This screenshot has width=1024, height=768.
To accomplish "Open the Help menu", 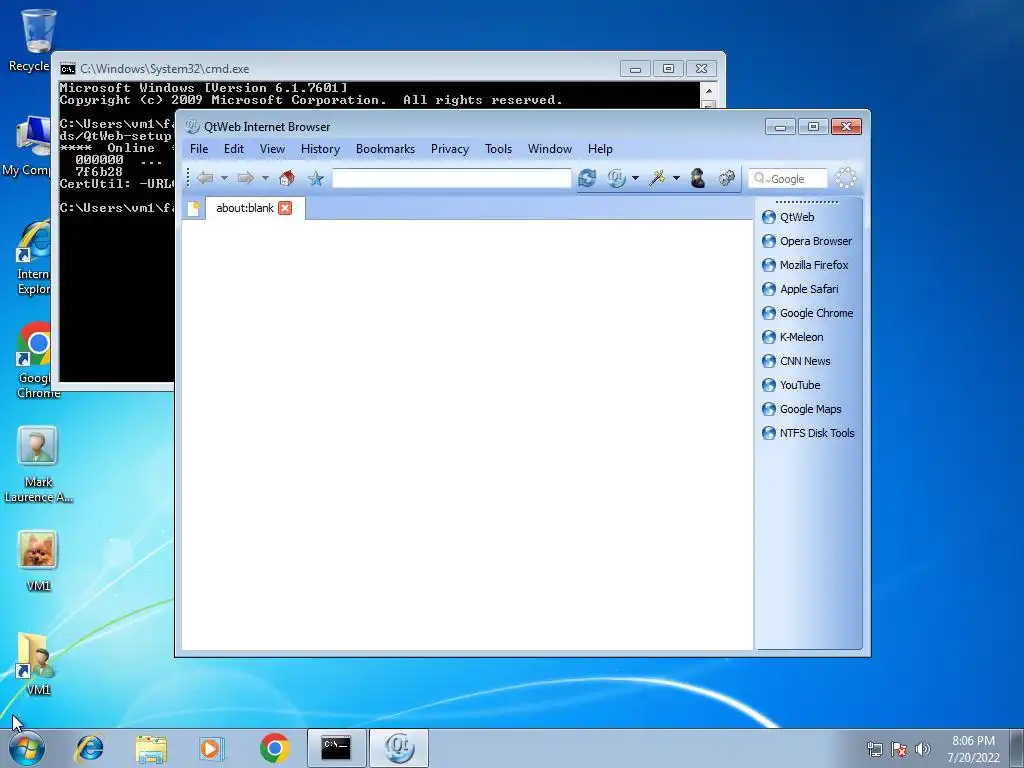I will [x=600, y=149].
